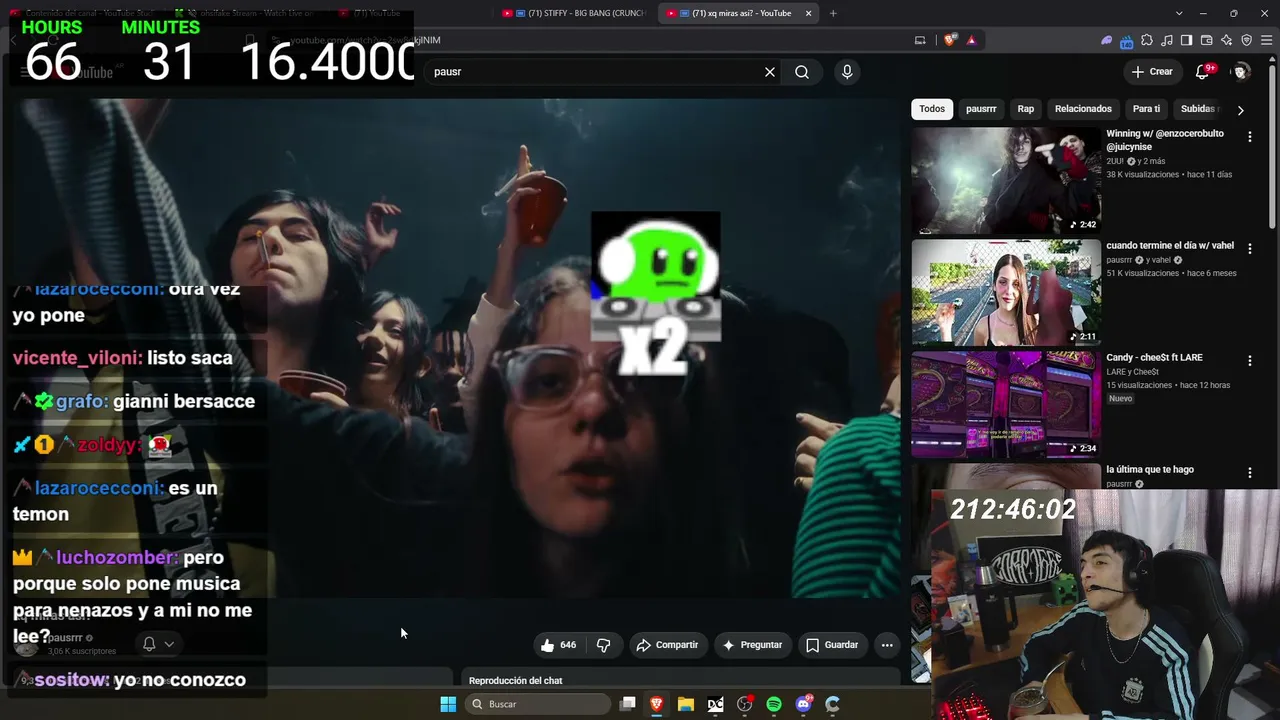
Task: Open the Brave main hamburger menu
Action: pos(1266,40)
